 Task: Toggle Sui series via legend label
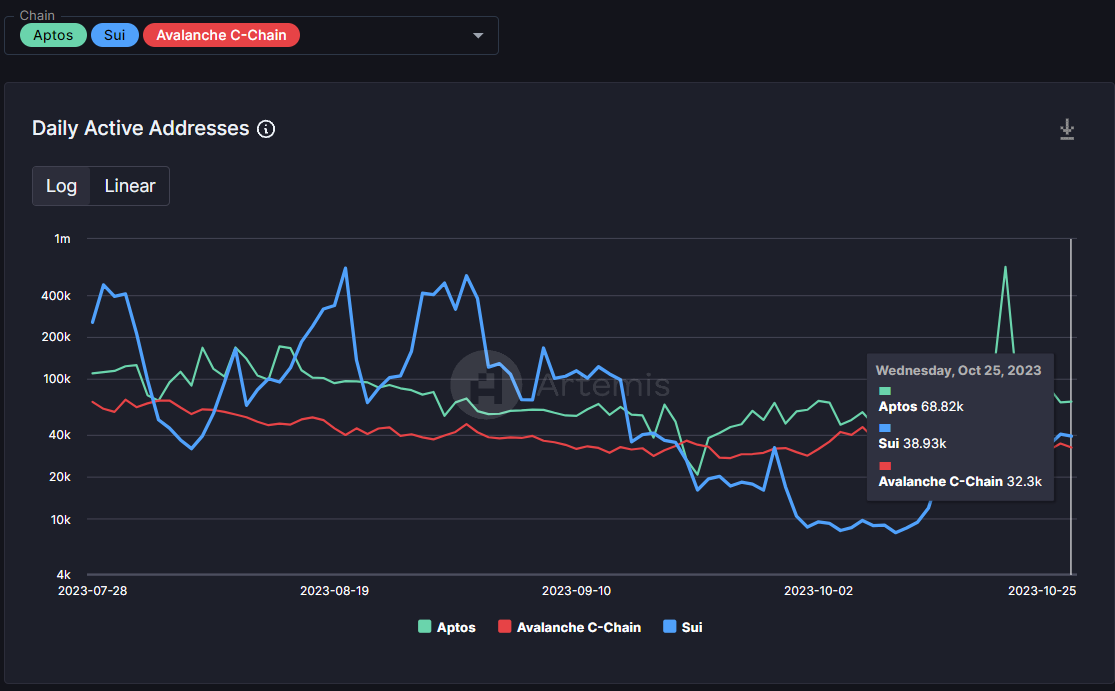click(692, 627)
